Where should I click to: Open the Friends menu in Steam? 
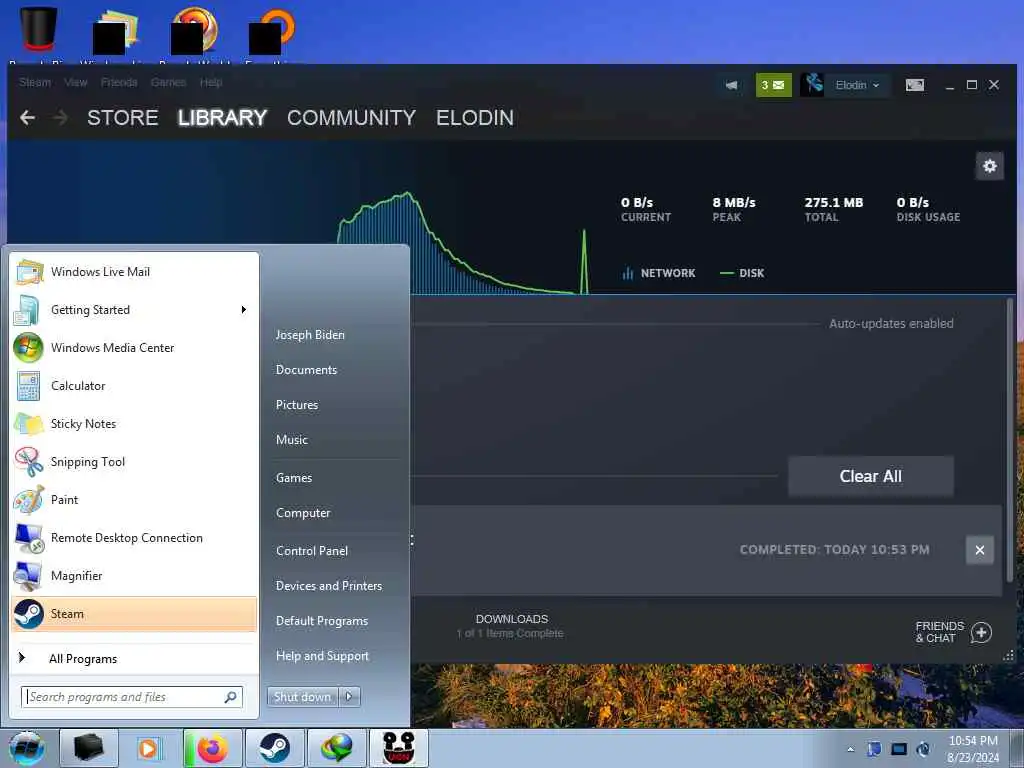119,82
